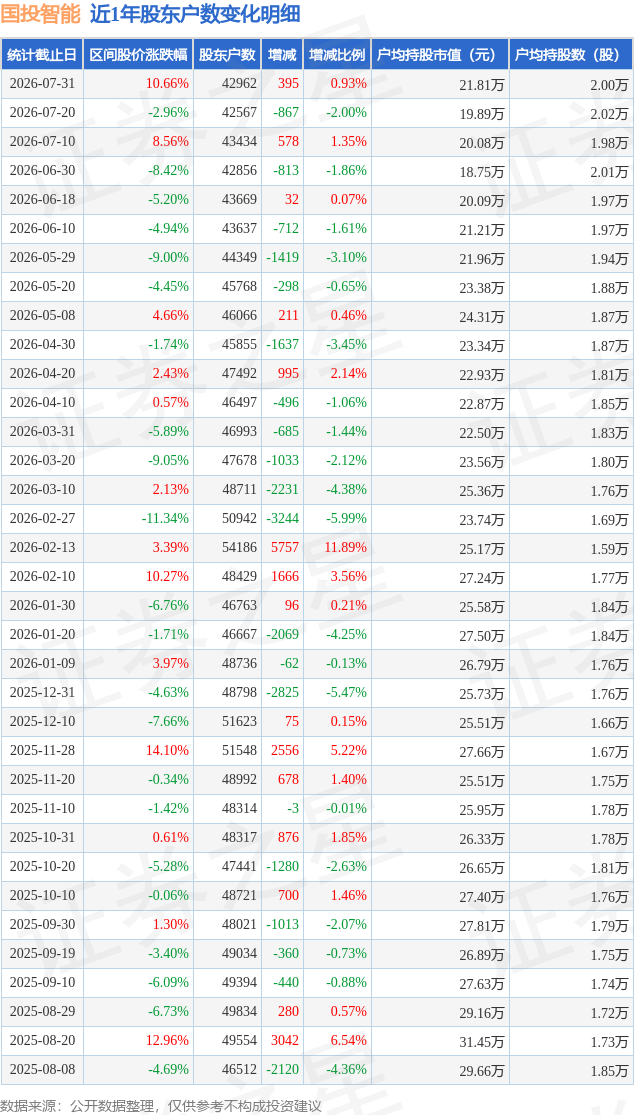Select the 2026-02-13 date row
The height and width of the screenshot is (1115, 634).
tap(317, 548)
